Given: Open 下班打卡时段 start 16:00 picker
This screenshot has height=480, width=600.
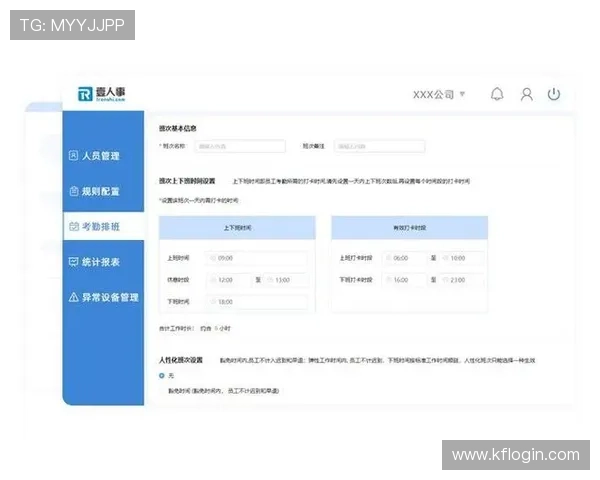Looking at the screenshot, I should coord(404,280).
